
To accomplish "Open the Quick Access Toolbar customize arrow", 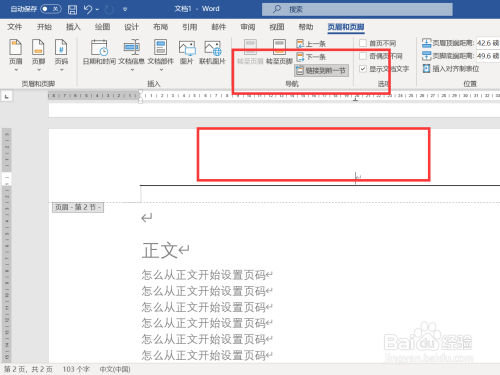I will coord(125,9).
